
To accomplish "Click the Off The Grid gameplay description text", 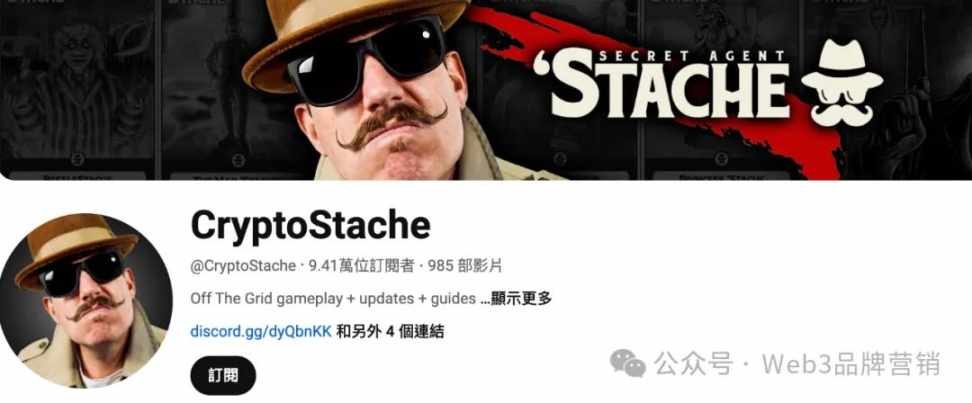I will (x=333, y=299).
